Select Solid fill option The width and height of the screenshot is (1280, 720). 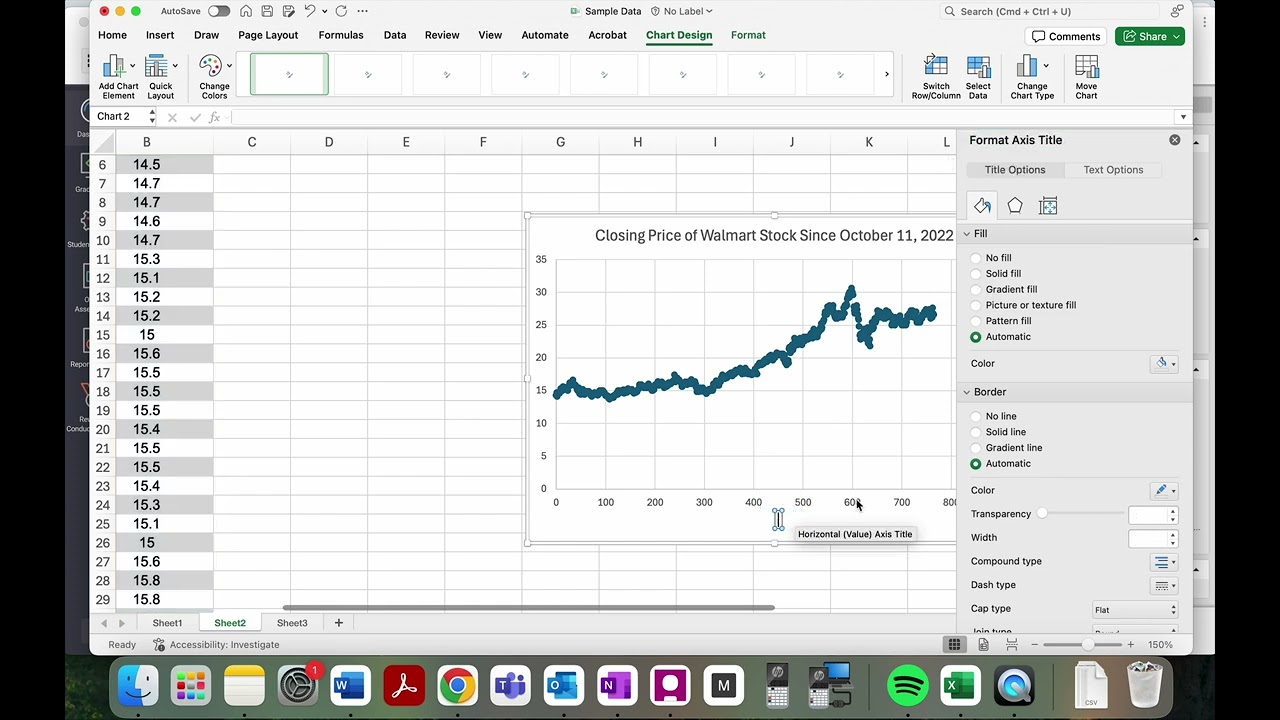point(976,274)
